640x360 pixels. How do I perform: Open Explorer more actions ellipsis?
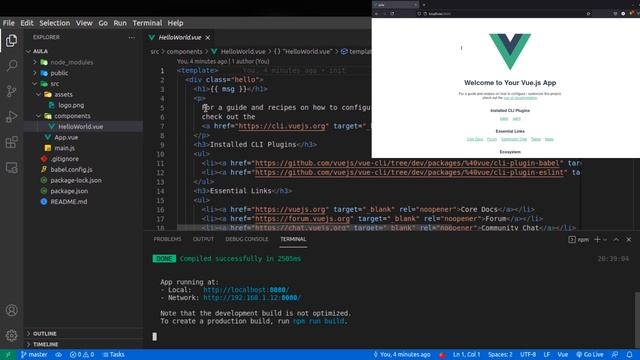click(131, 38)
